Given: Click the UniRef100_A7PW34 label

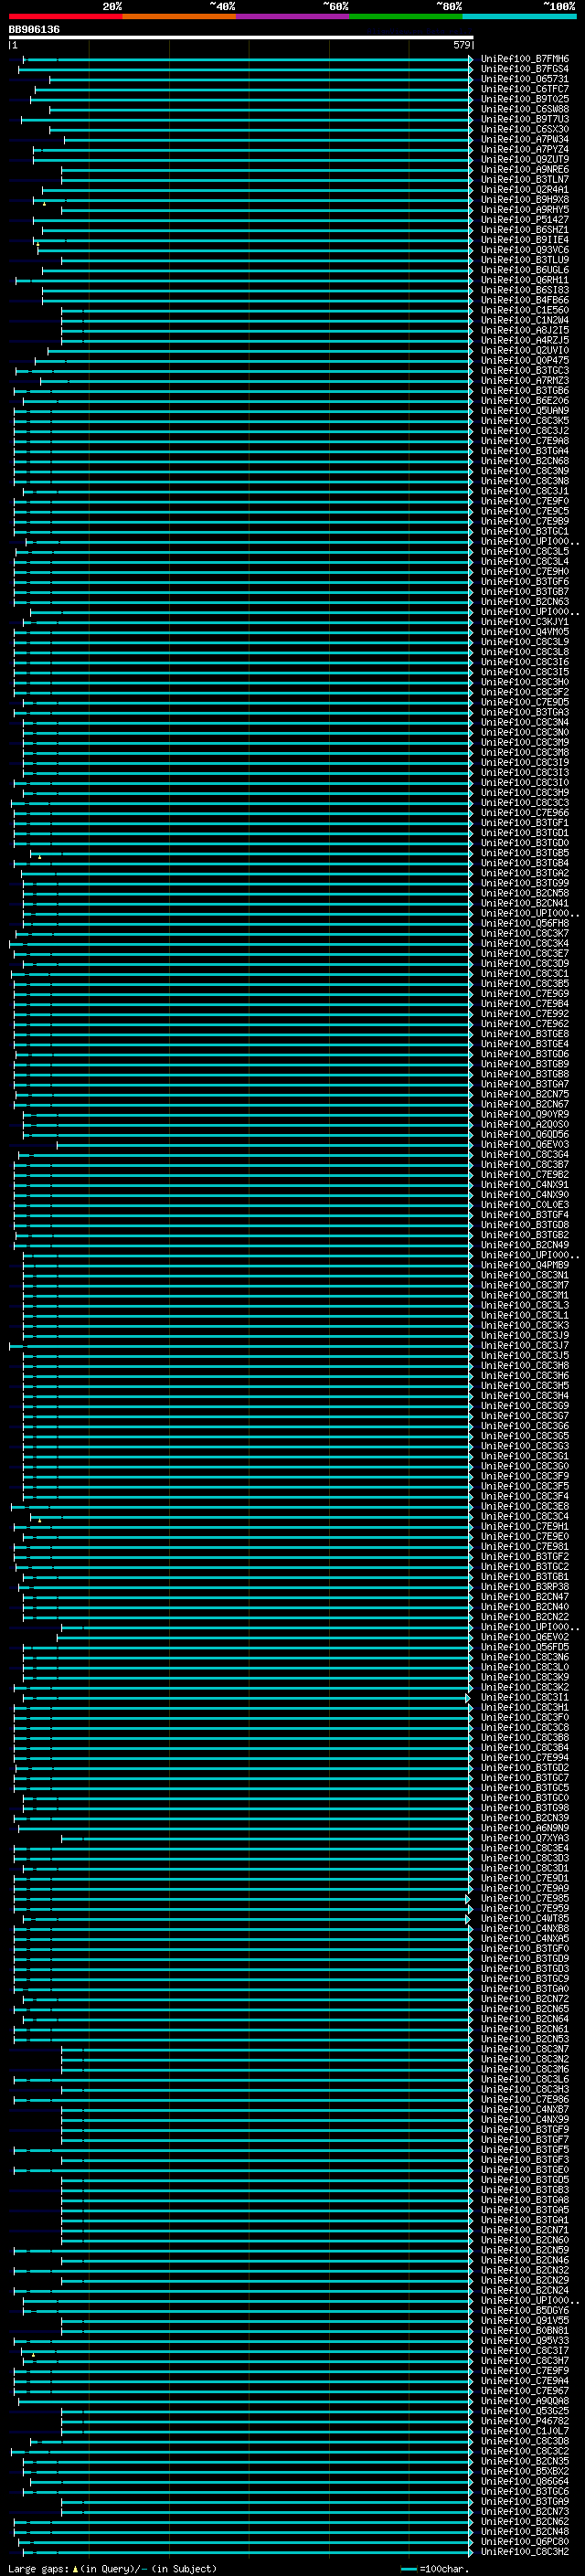Looking at the screenshot, I should coord(525,139).
